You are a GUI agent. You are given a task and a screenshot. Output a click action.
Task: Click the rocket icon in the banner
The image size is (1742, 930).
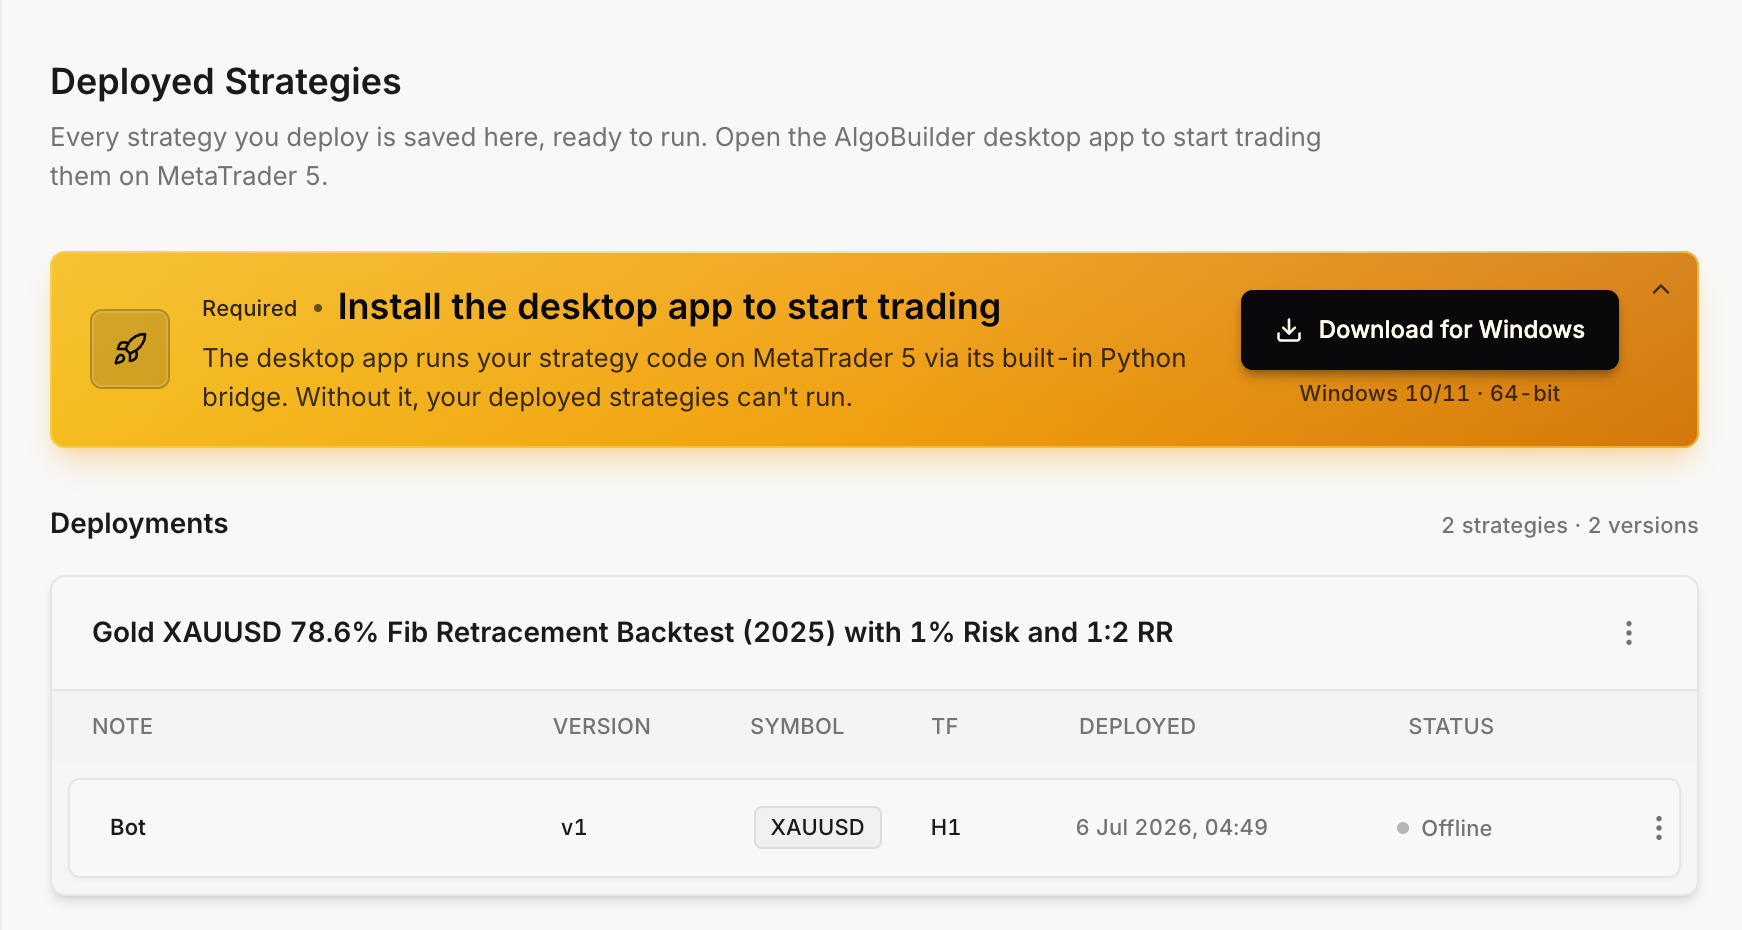(130, 349)
